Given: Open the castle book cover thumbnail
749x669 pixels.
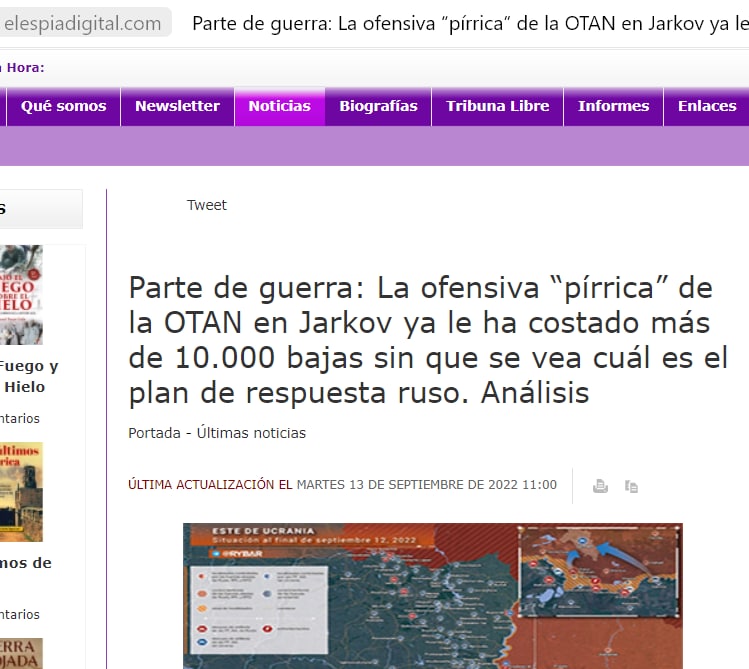Looking at the screenshot, I should (21, 491).
